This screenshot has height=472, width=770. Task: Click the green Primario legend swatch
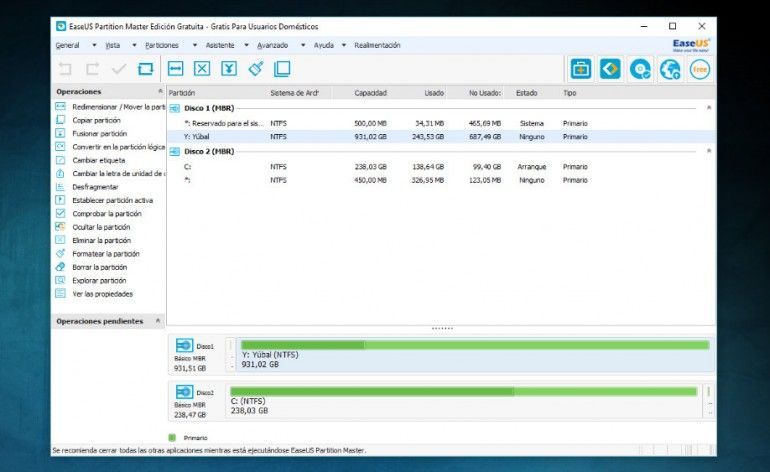(x=172, y=437)
